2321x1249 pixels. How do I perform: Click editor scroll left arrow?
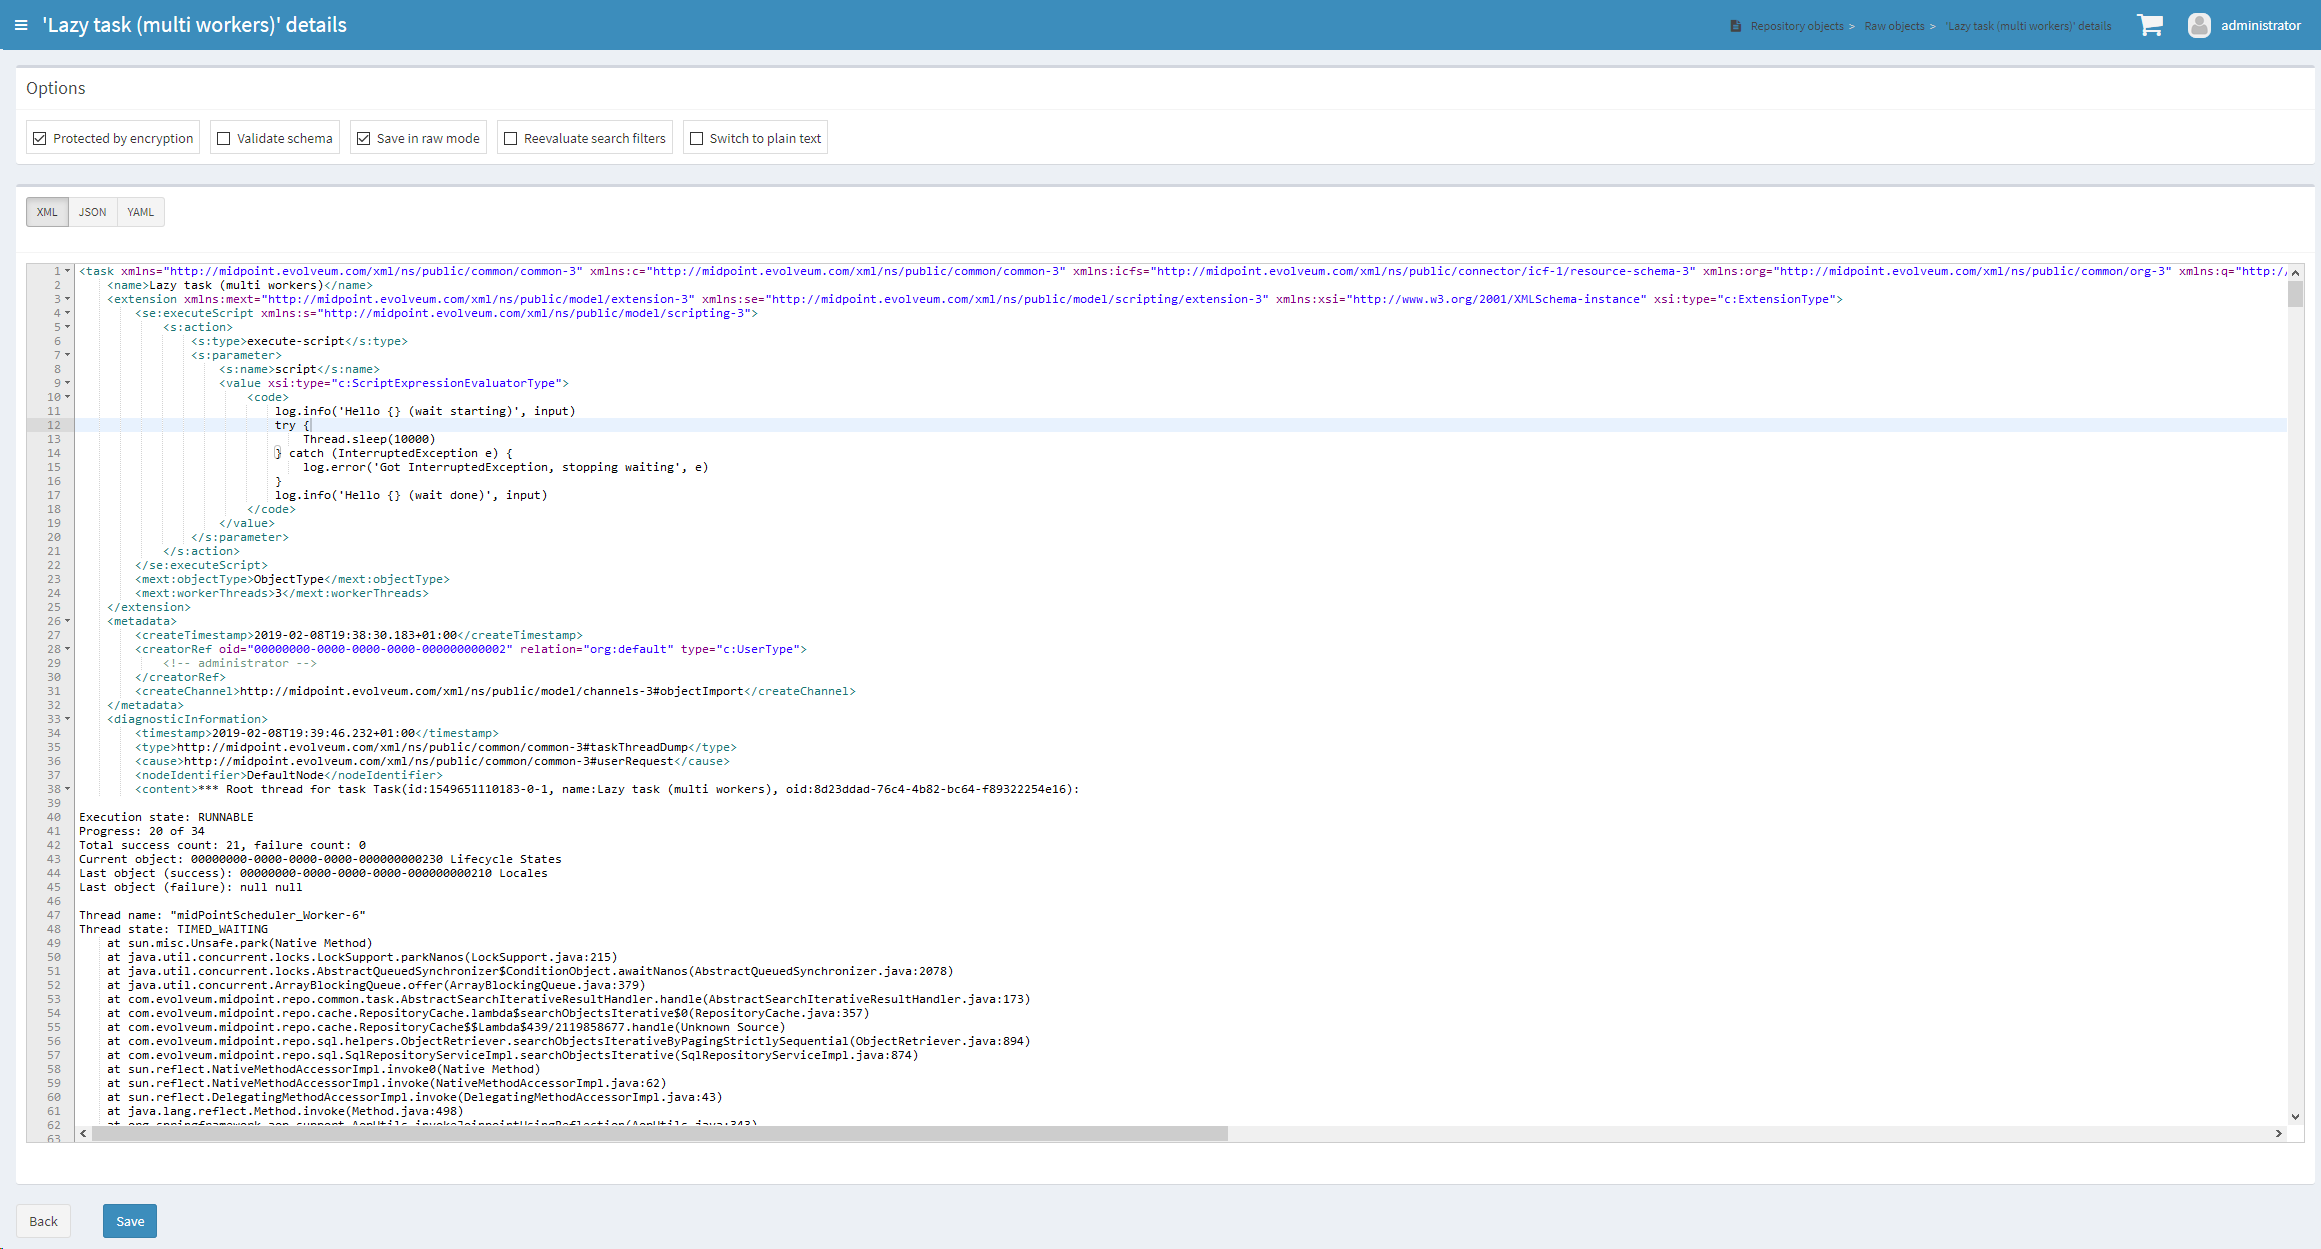[x=83, y=1133]
